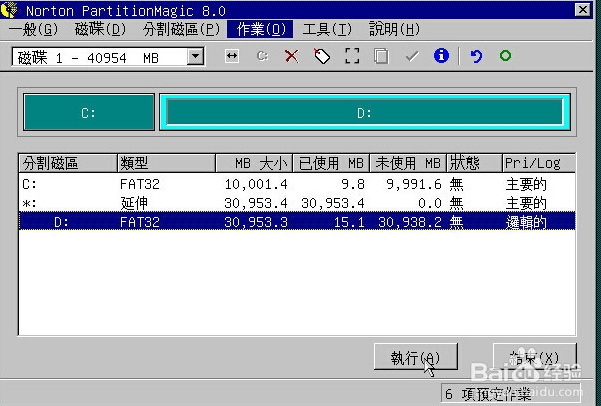The image size is (601, 406).
Task: Click the 15.1 used MB value
Action: point(349,222)
